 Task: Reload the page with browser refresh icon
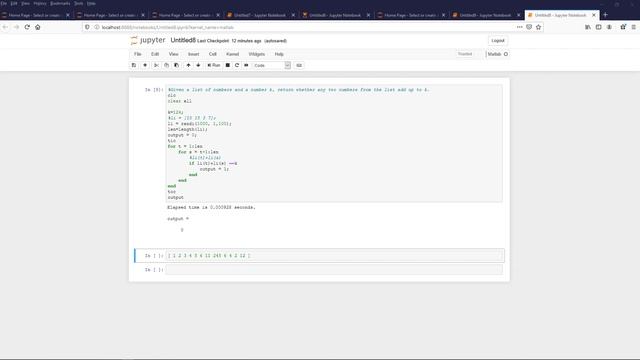pos(27,27)
